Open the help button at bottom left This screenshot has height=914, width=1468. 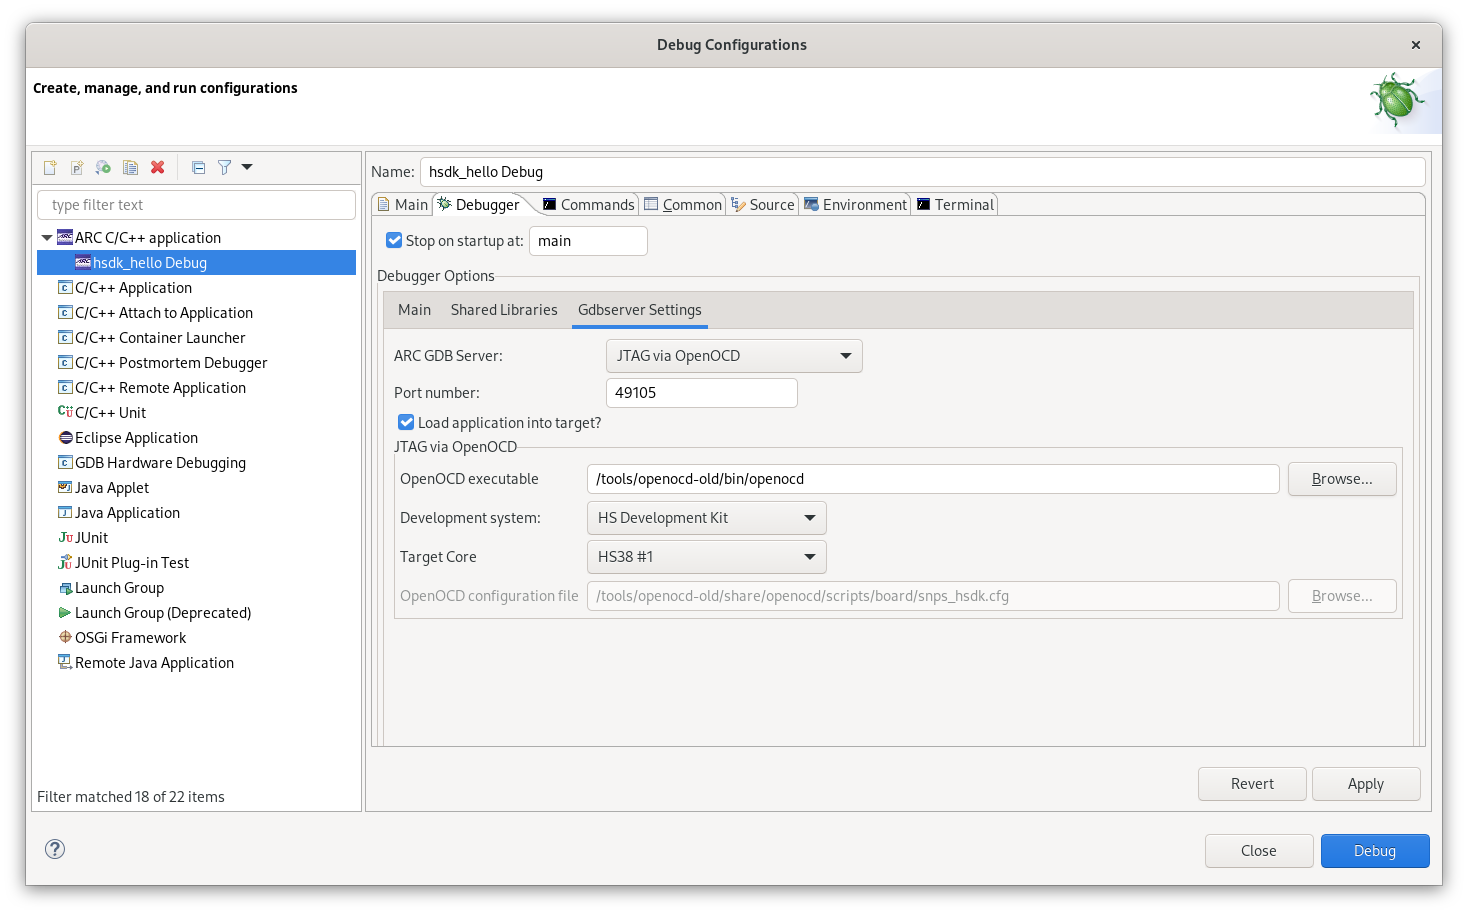coord(54,848)
